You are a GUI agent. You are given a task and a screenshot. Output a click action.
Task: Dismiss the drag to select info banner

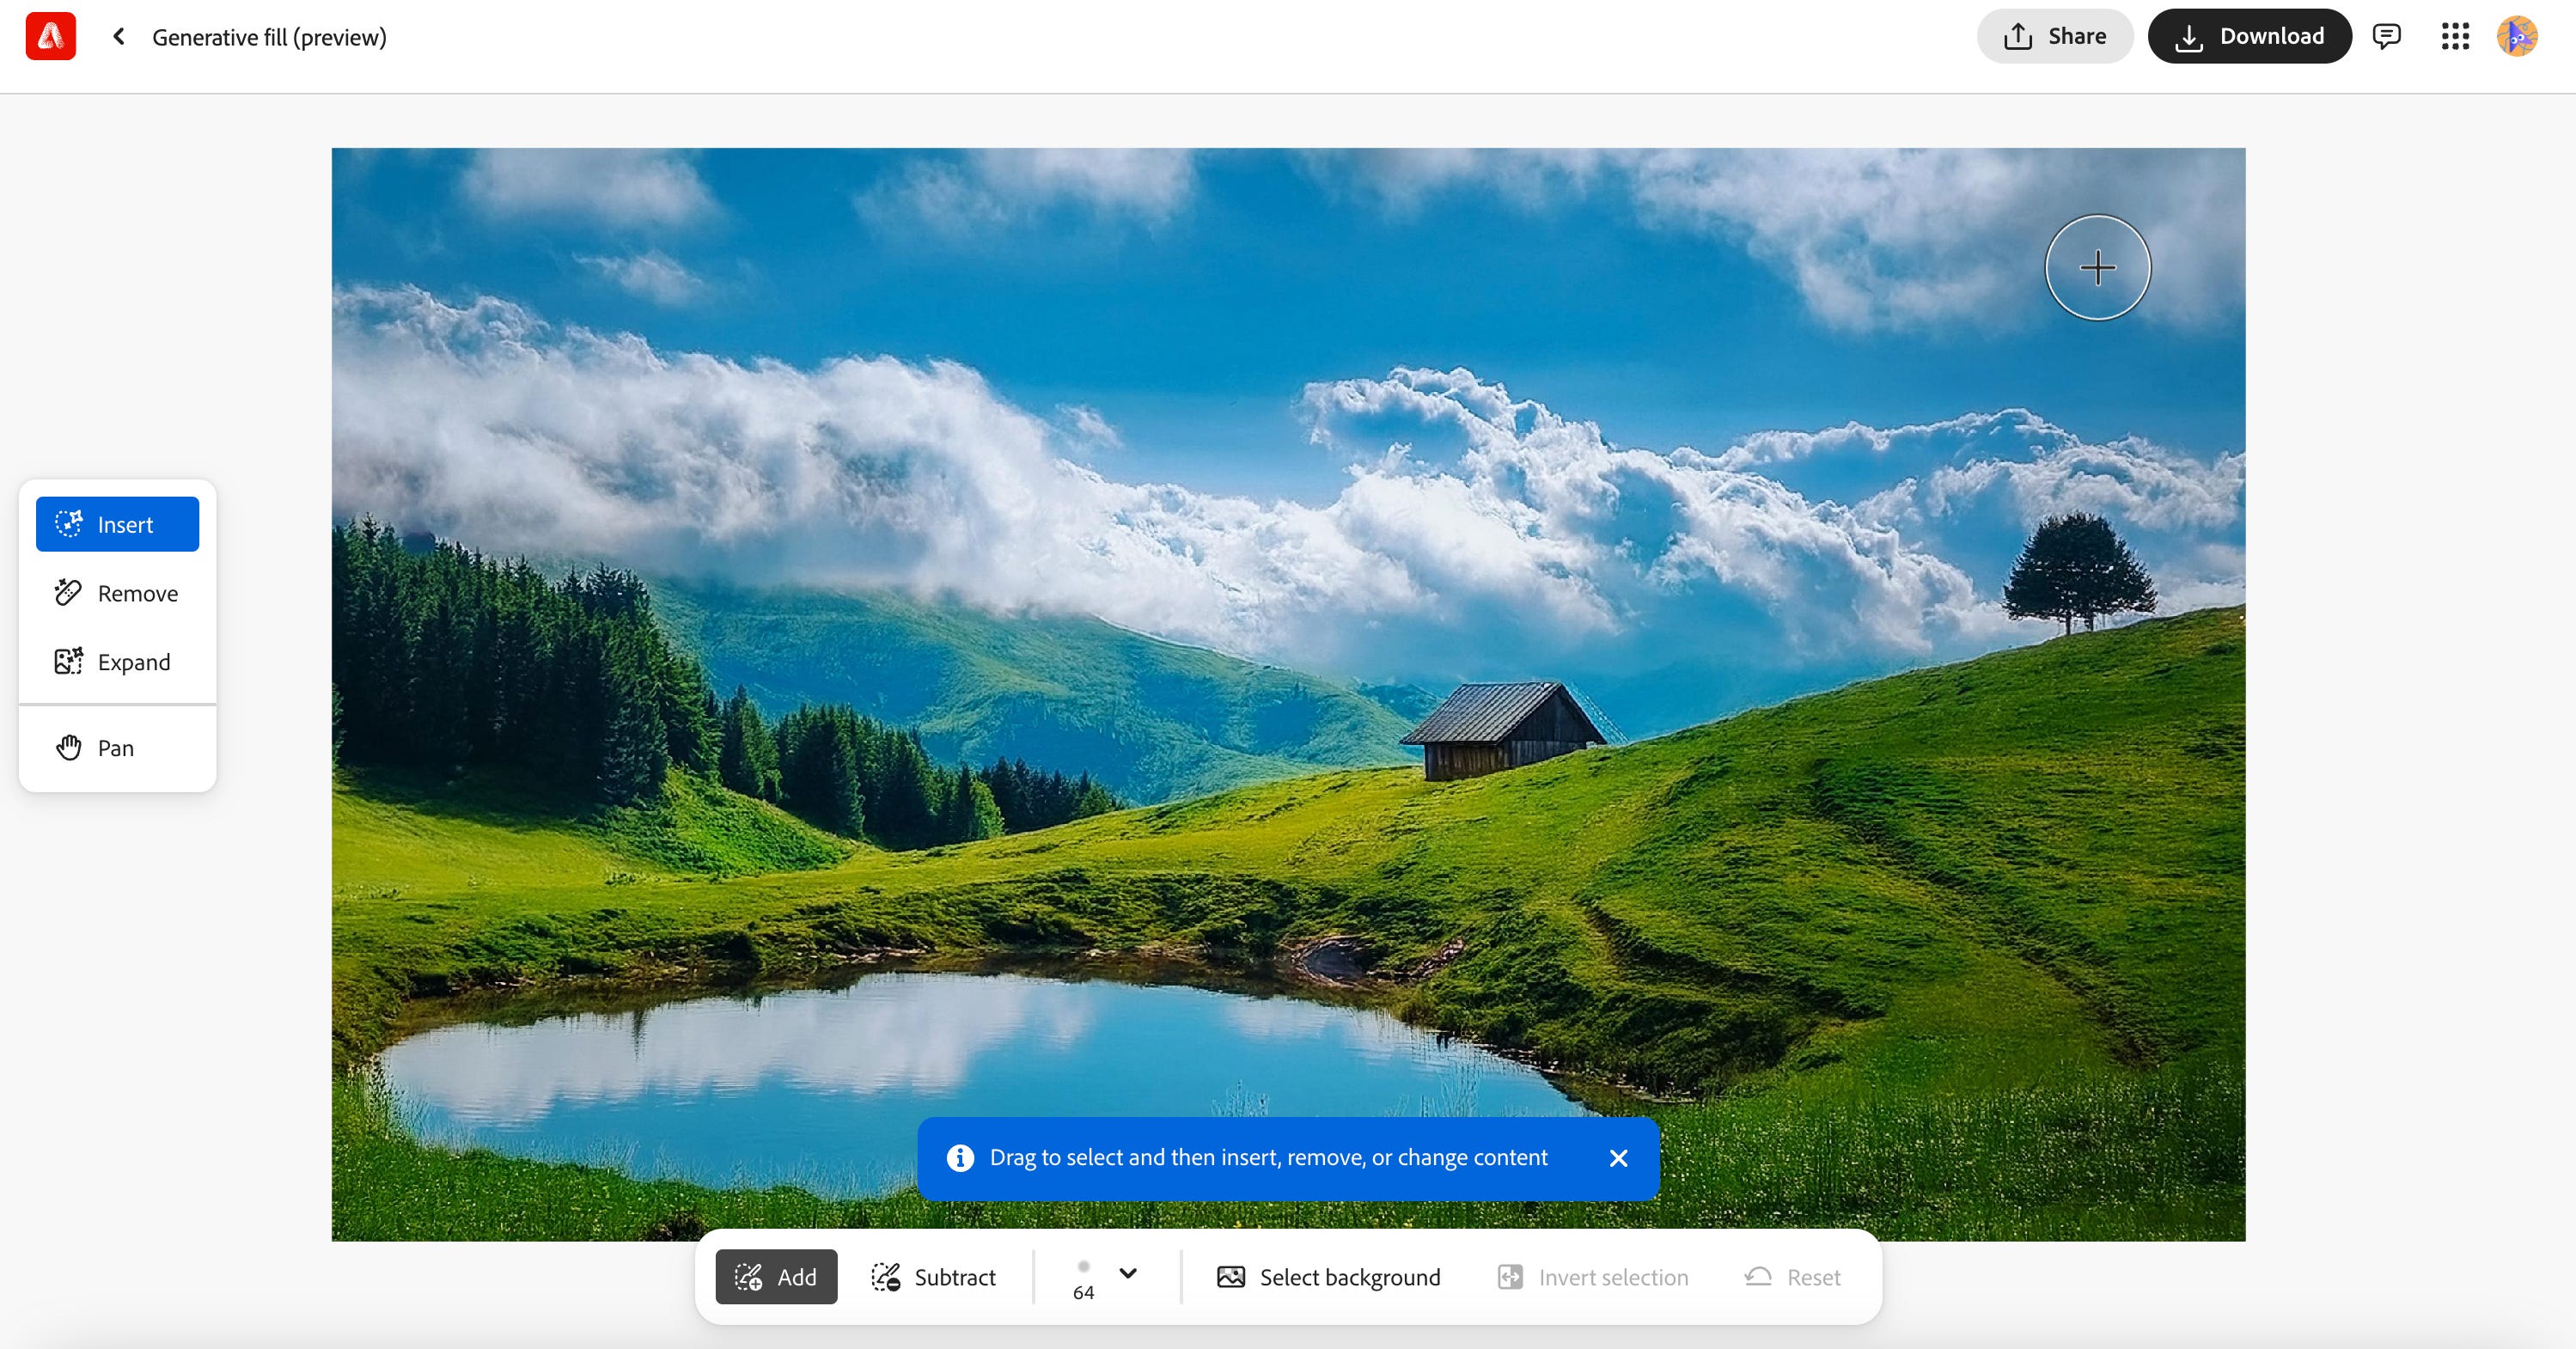point(1618,1158)
